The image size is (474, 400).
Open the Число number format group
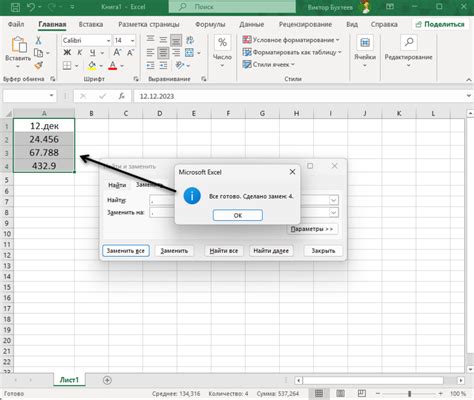(222, 50)
